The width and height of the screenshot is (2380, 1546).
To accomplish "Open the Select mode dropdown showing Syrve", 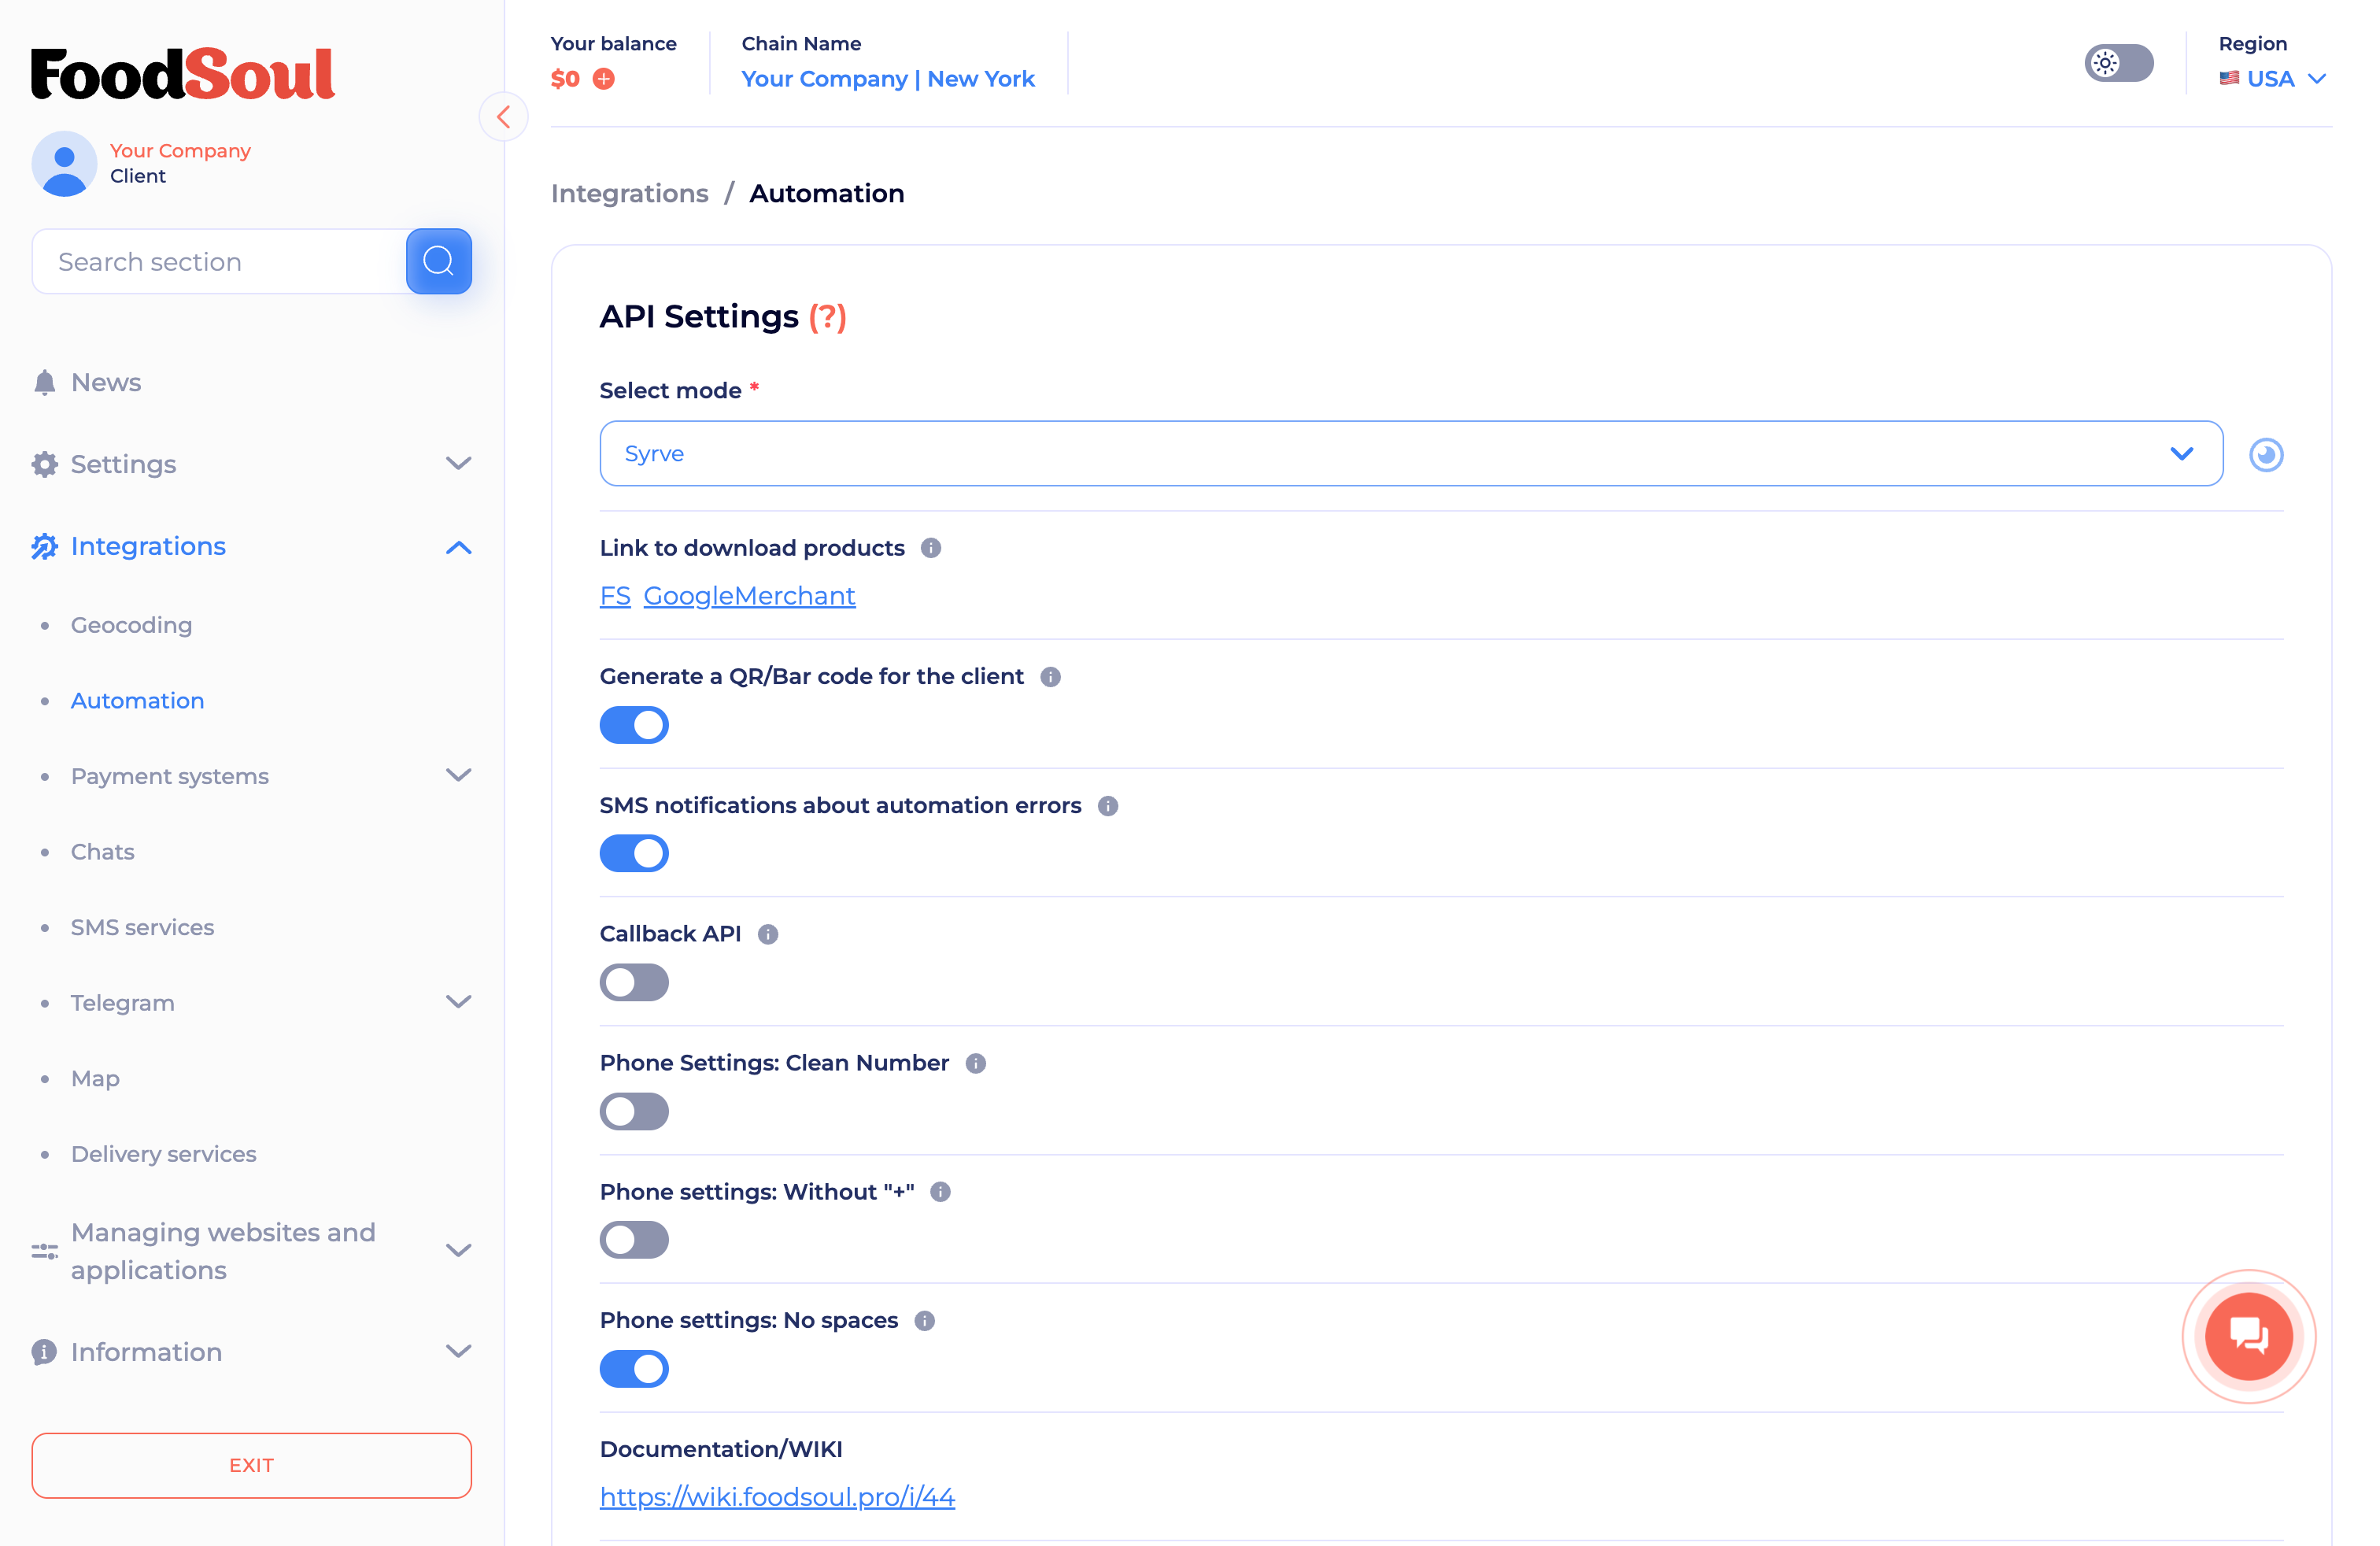I will pos(1410,454).
